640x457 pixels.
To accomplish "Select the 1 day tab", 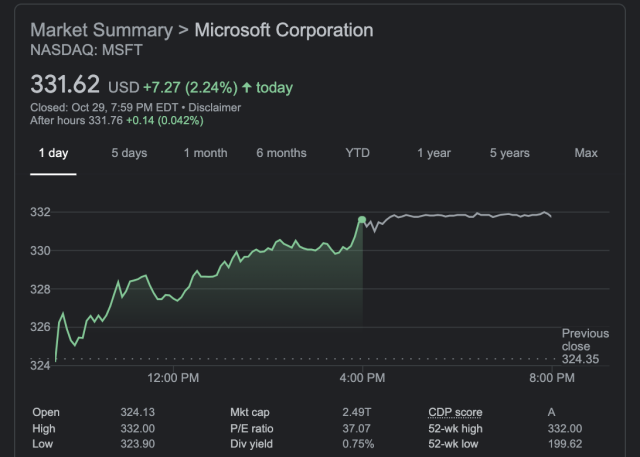I will coord(53,153).
